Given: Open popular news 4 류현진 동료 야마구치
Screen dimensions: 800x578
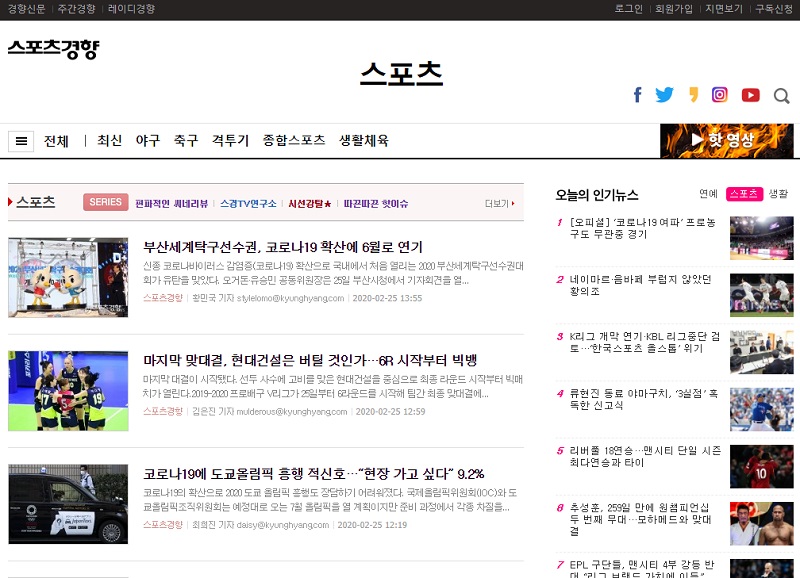Looking at the screenshot, I should click(644, 399).
